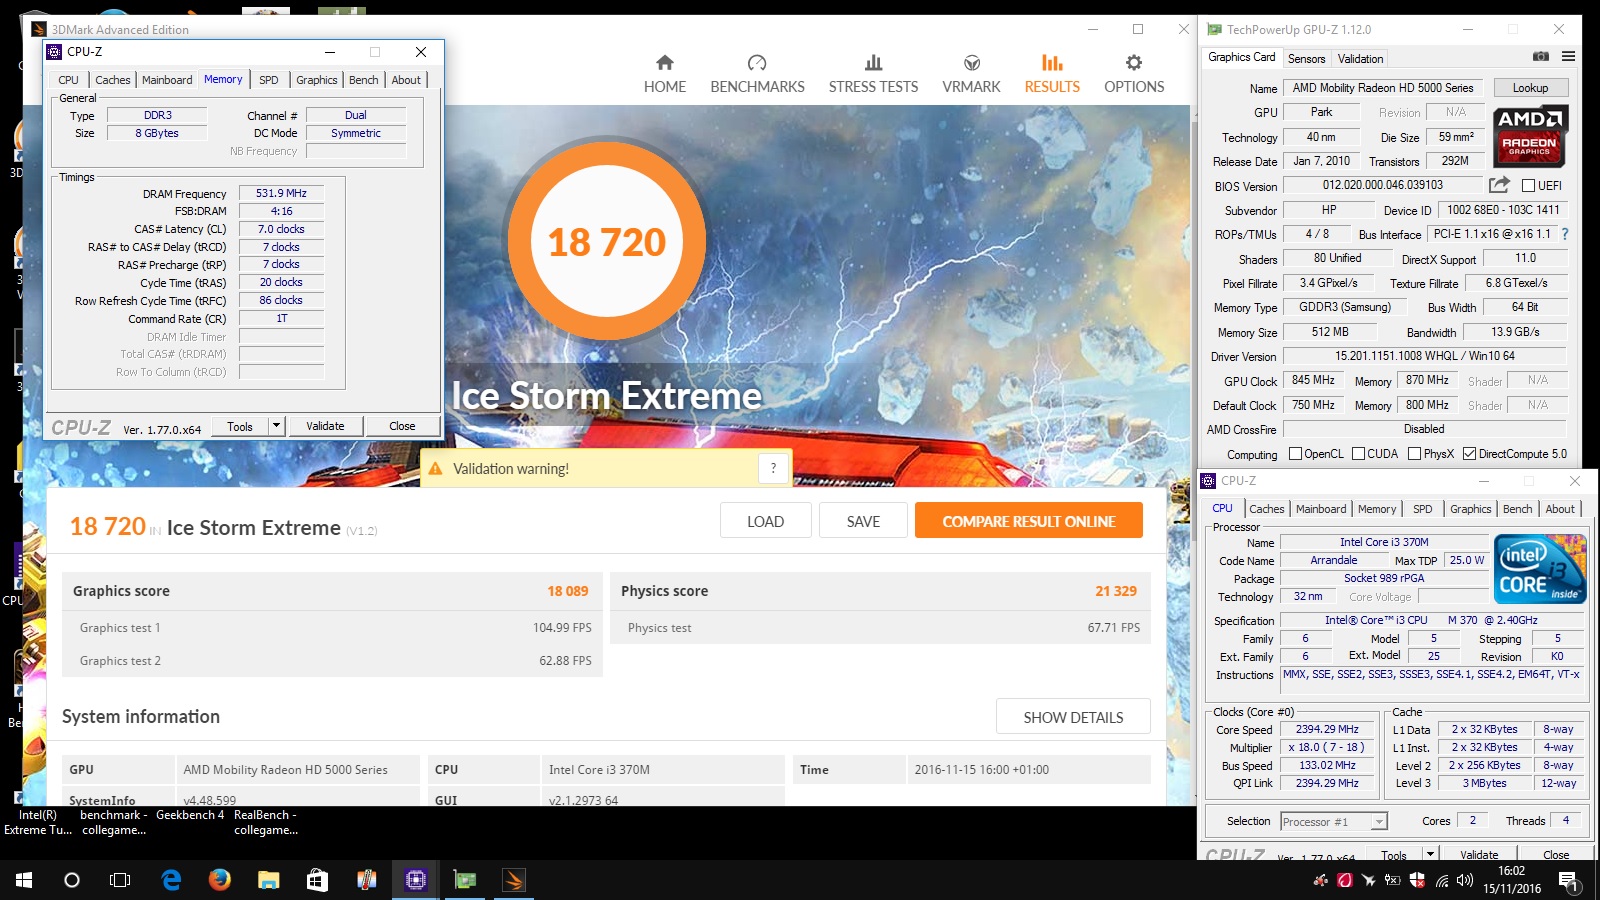The width and height of the screenshot is (1600, 900).
Task: Go to 3DMark Stress Tests
Action: (x=873, y=75)
